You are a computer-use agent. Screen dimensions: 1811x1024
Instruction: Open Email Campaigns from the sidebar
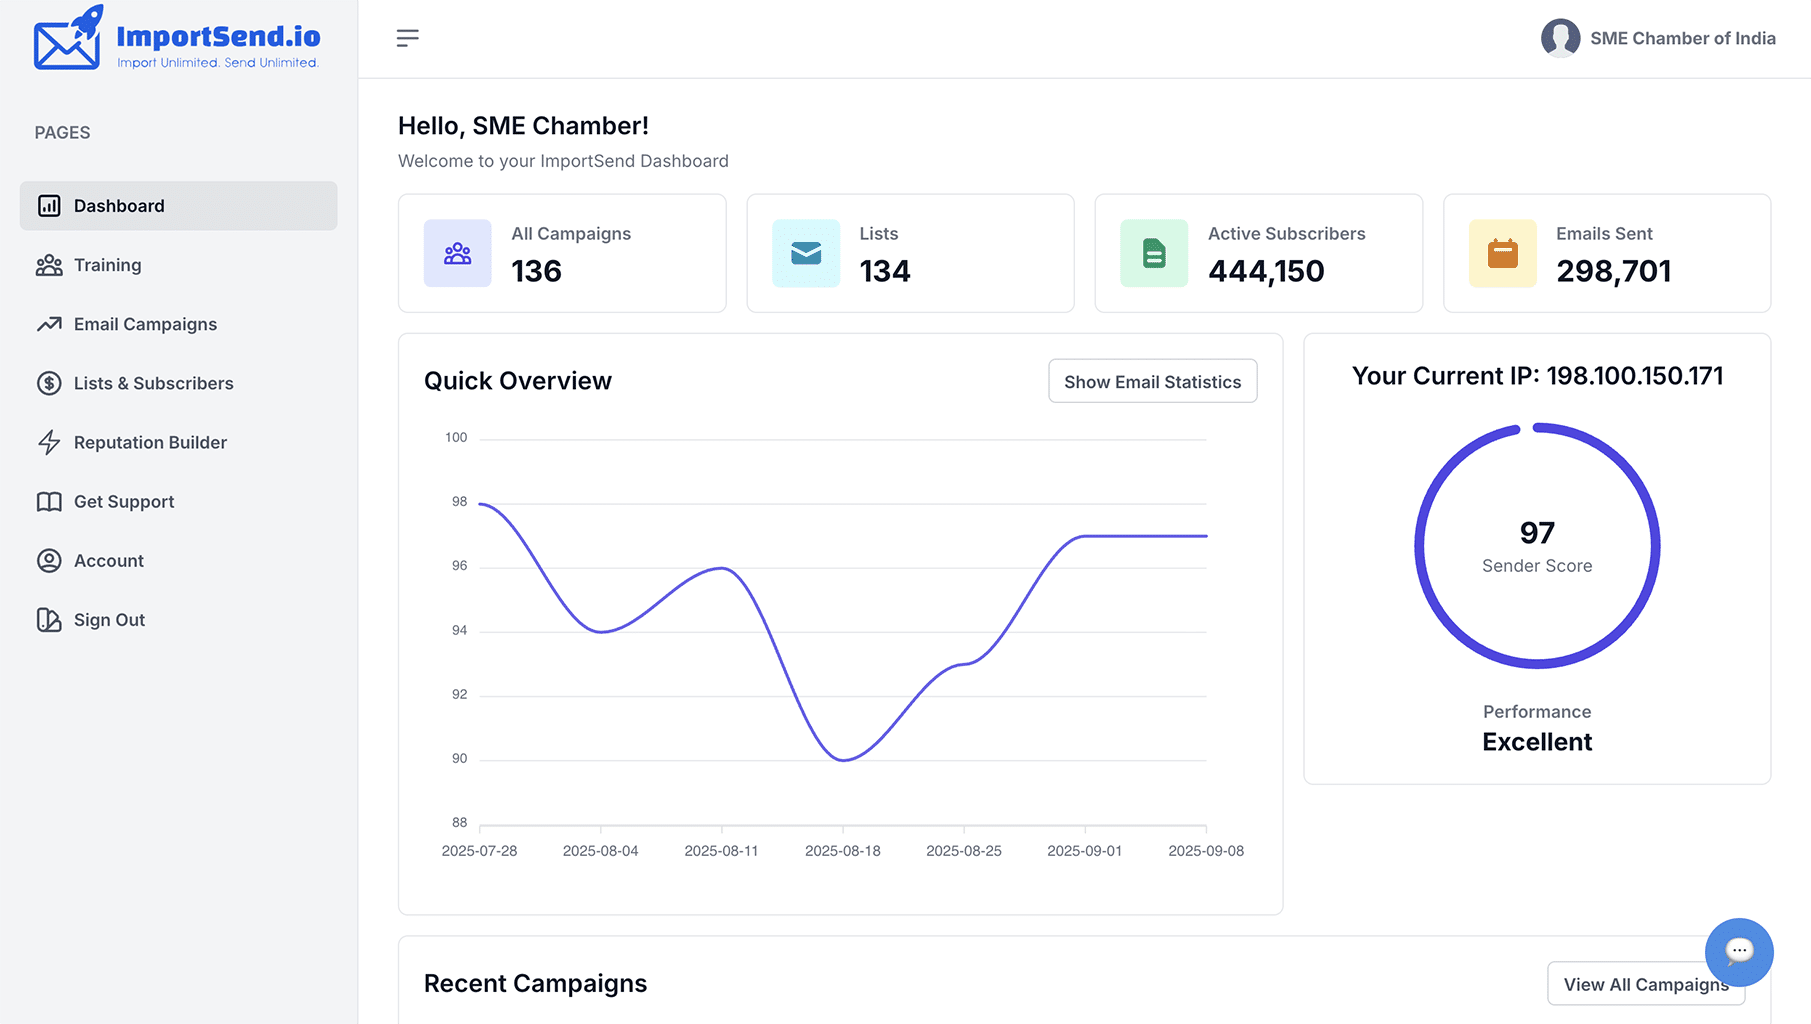click(179, 324)
